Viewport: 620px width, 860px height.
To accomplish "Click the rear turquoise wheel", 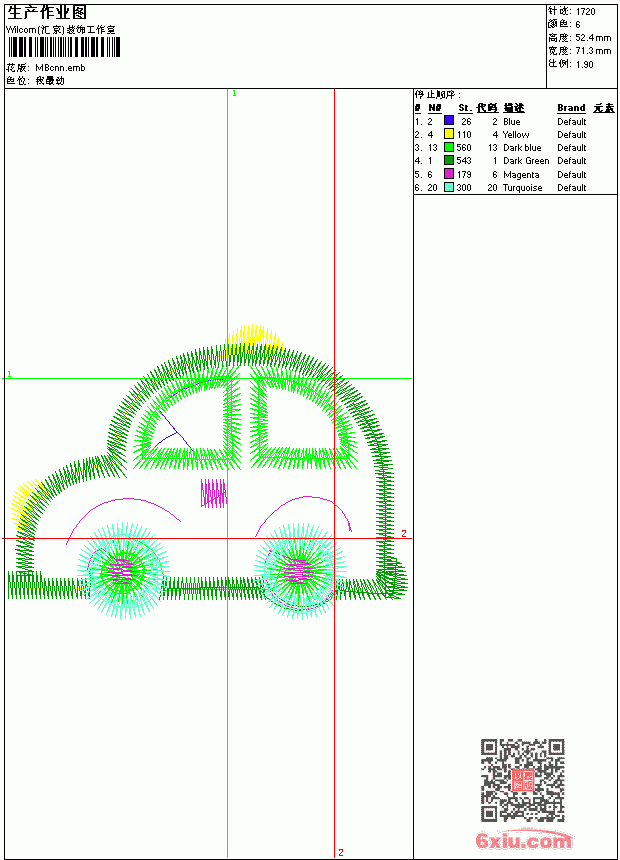I will coord(300,572).
